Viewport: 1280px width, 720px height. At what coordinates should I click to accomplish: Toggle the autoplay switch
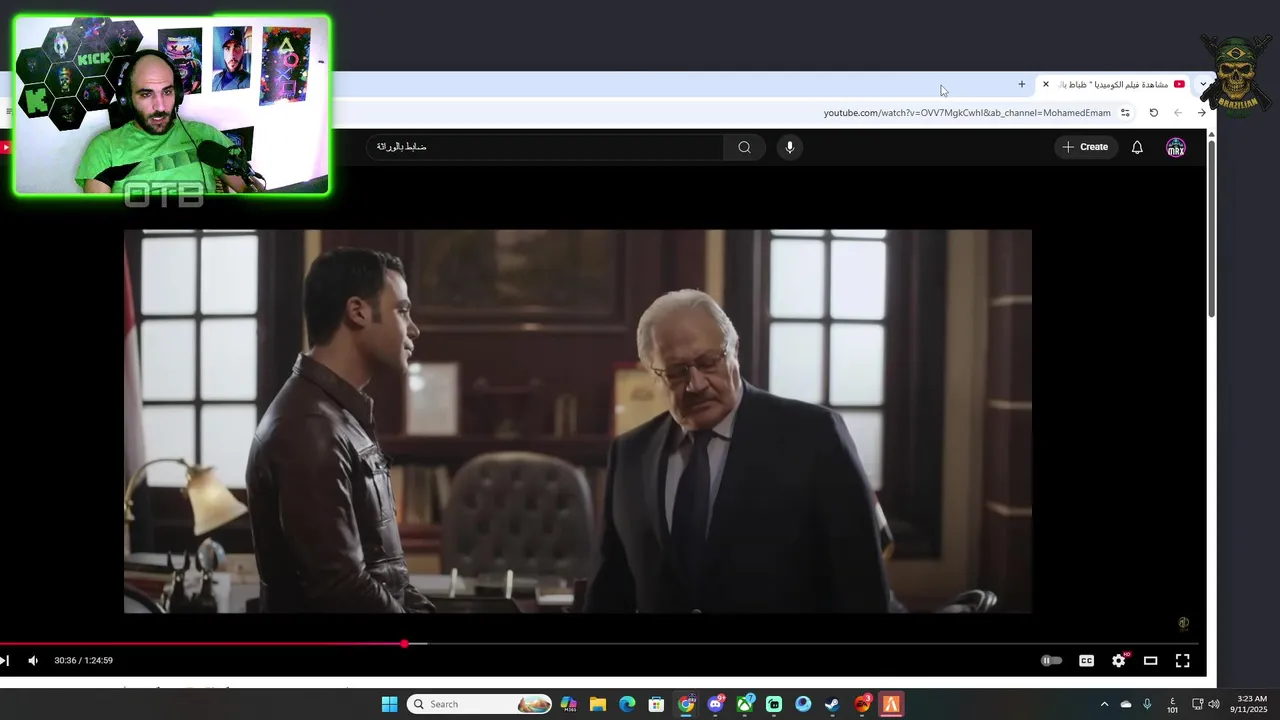pos(1051,660)
